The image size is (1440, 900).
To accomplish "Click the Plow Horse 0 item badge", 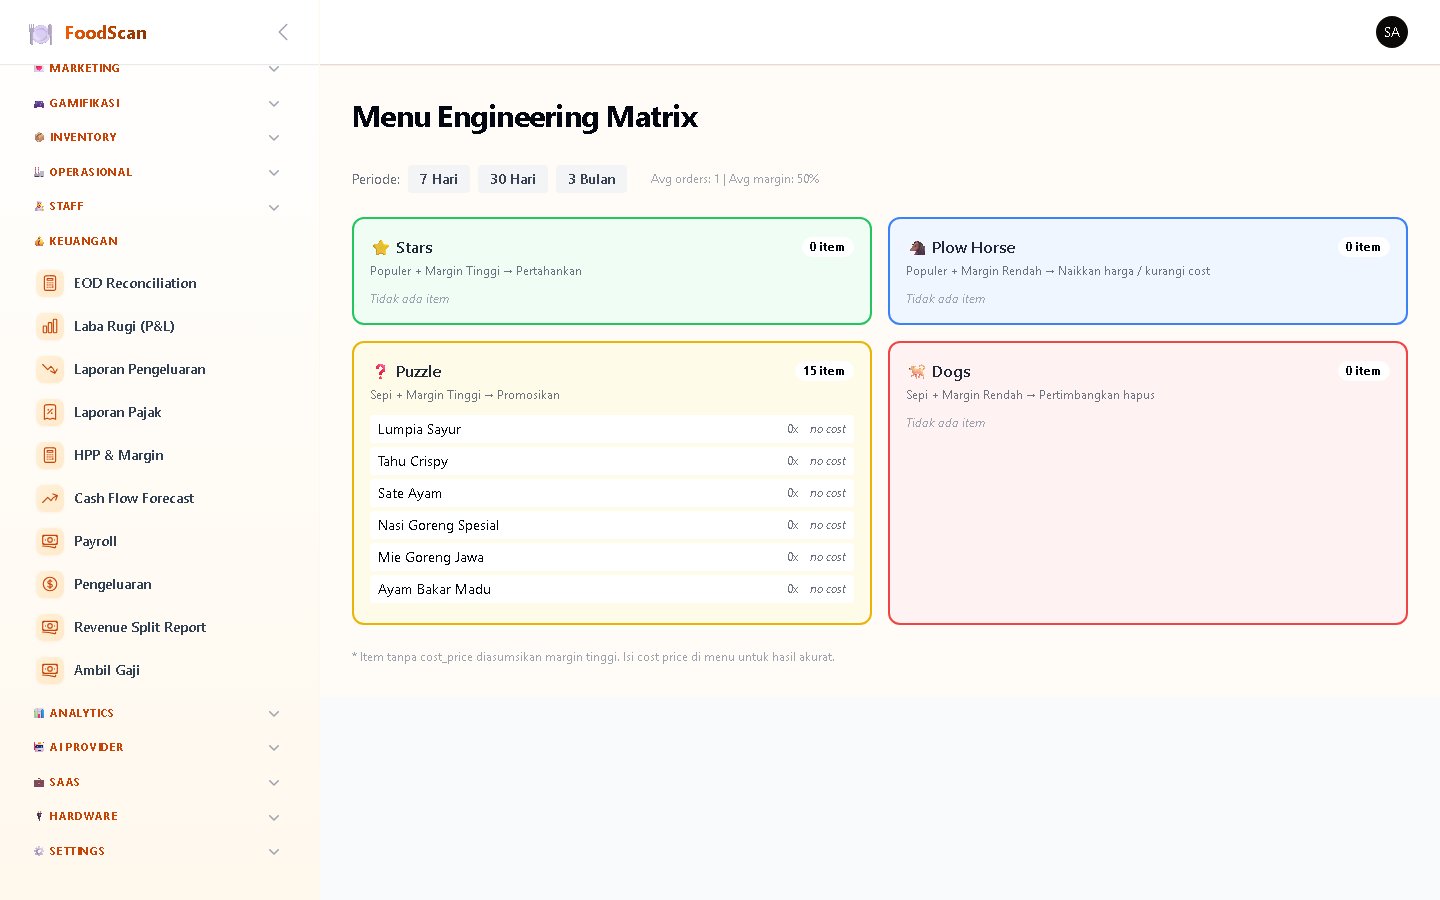I will 1363,247.
